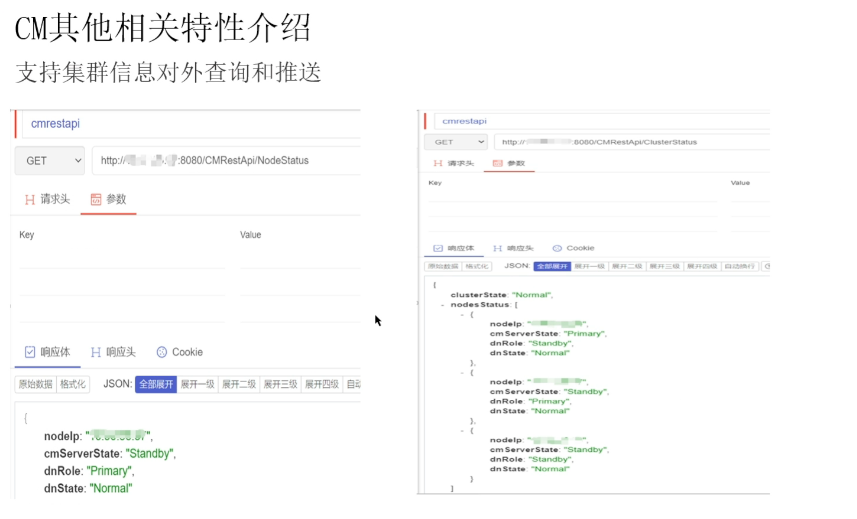The width and height of the screenshot is (857, 519).
Task: Click Cookie icon in ClusterStatus panel
Action: [557, 248]
